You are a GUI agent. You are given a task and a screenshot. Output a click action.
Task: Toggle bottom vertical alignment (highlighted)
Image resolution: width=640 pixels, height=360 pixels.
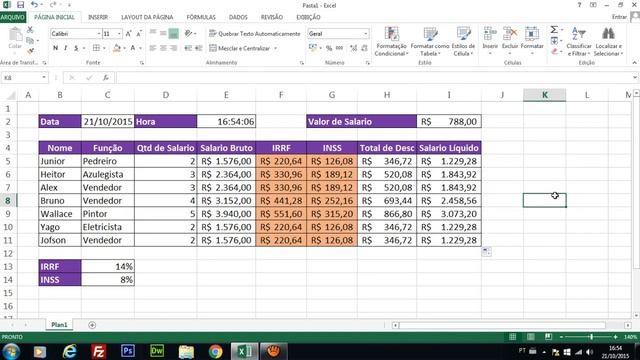[x=173, y=33]
